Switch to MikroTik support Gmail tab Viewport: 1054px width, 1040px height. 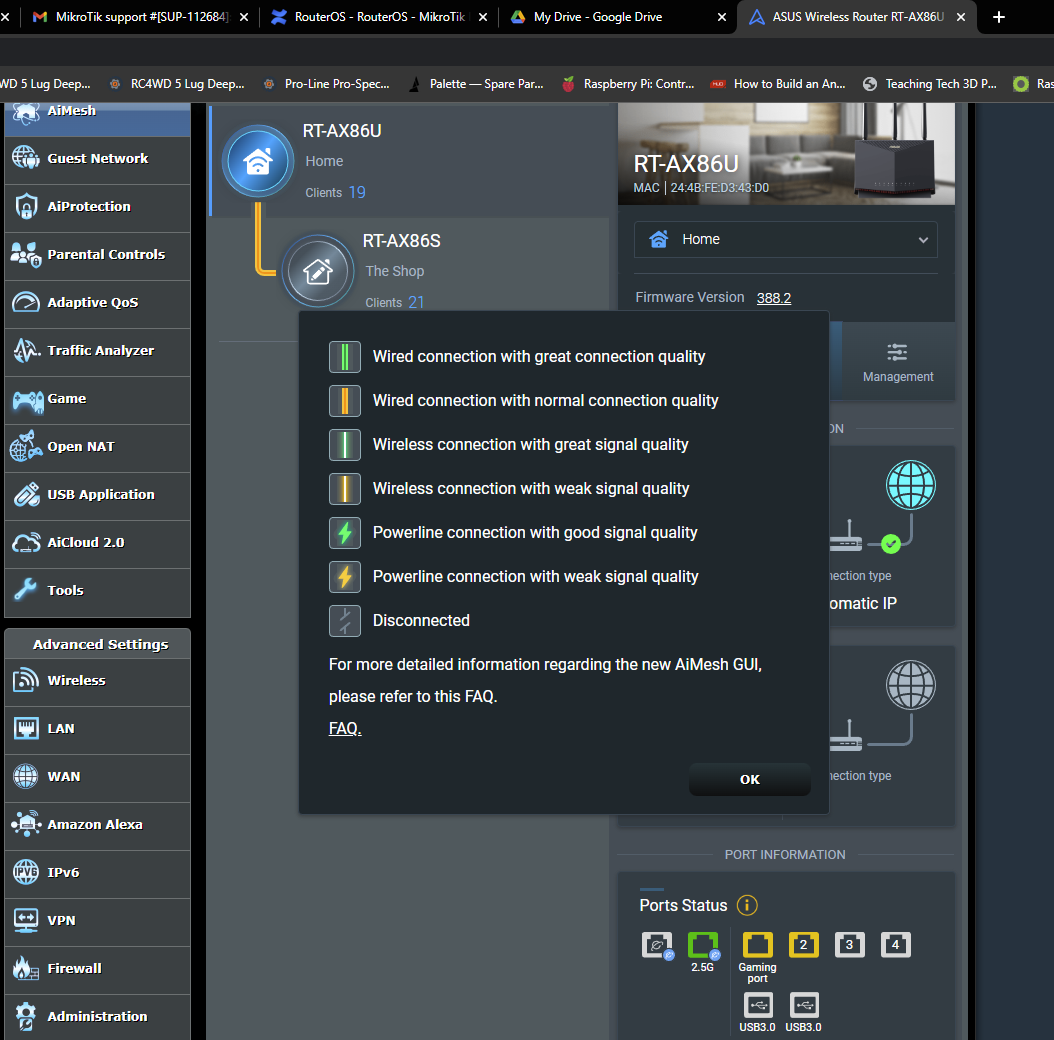(x=132, y=17)
